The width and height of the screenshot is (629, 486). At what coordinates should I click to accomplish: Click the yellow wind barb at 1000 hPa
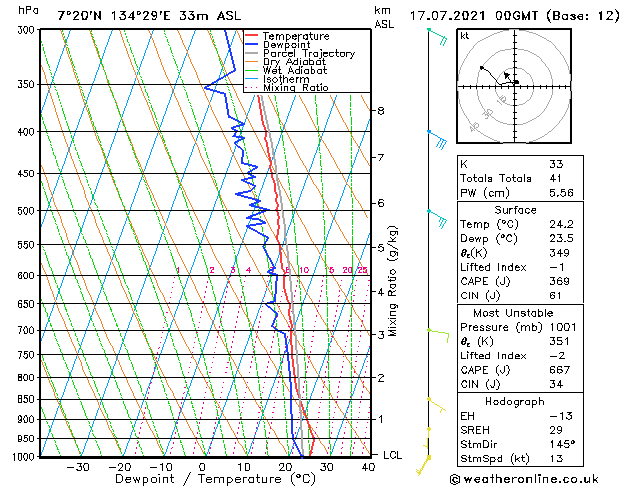coord(423,465)
